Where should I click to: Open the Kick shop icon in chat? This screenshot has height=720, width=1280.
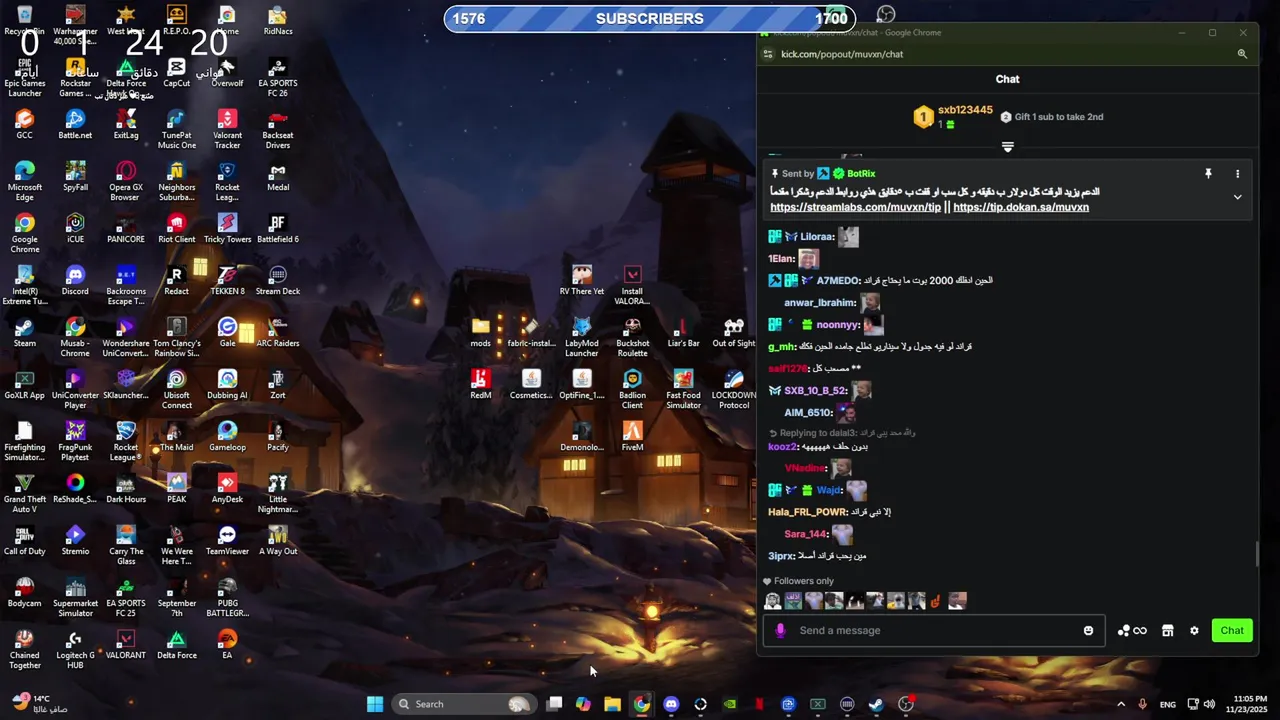tap(1167, 630)
